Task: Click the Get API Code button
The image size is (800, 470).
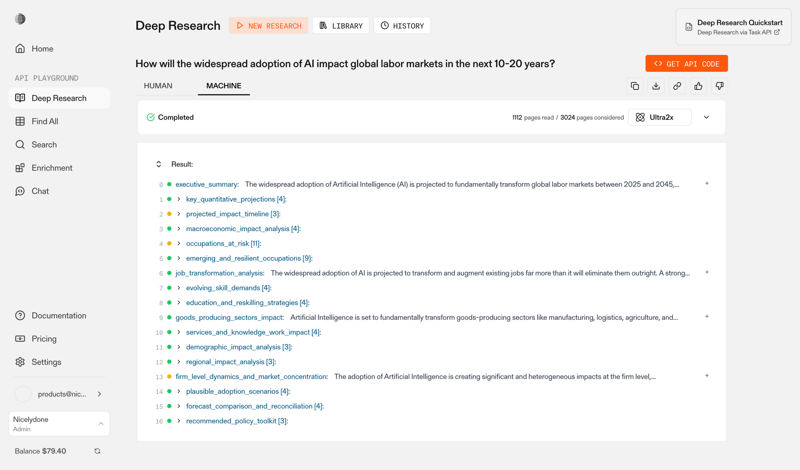Action: [686, 63]
